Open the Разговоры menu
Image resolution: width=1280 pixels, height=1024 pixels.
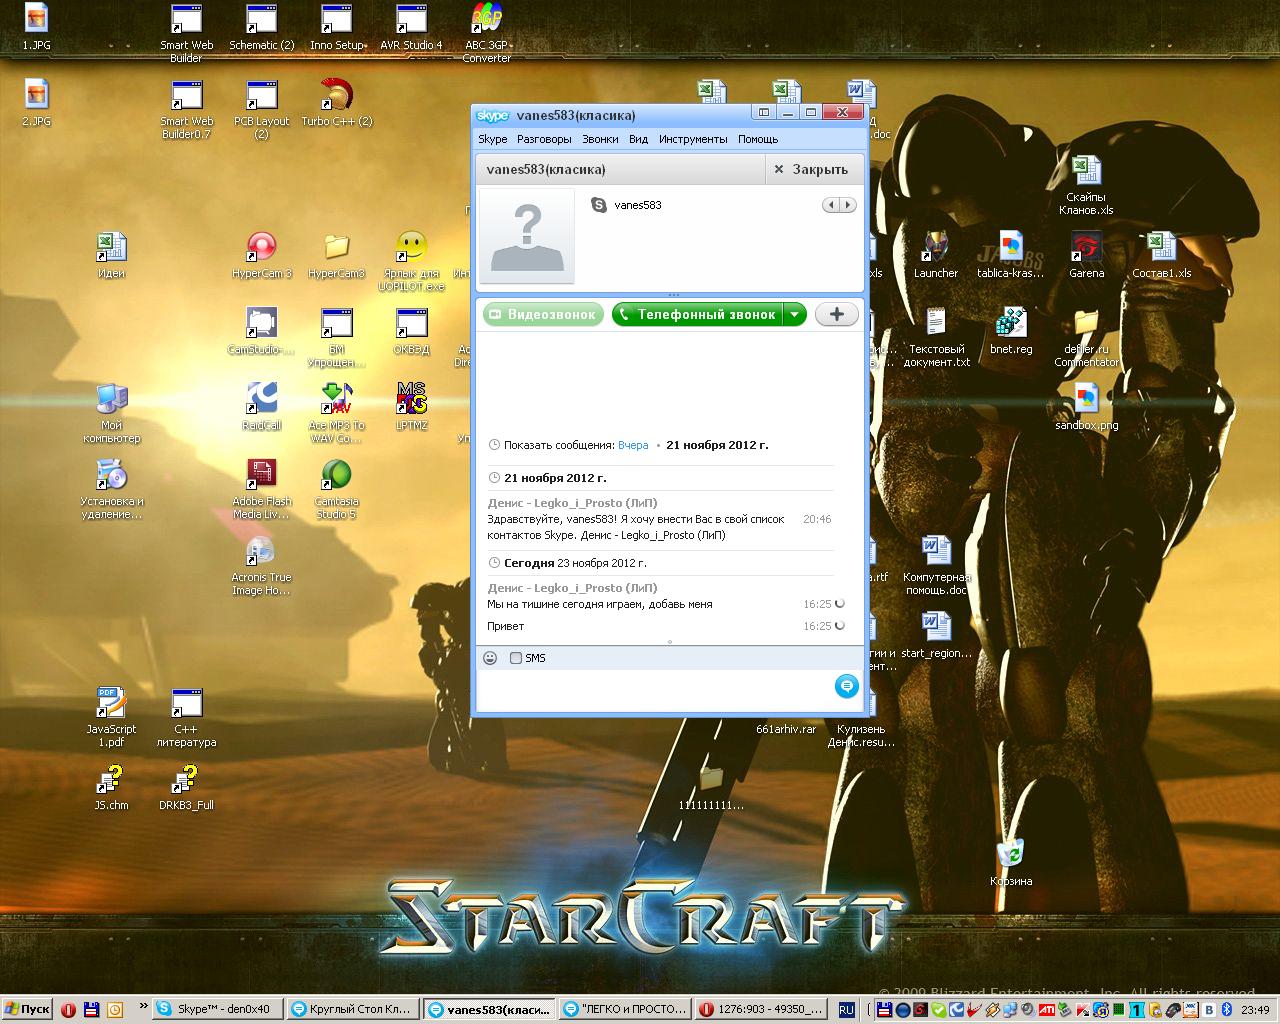[544, 139]
